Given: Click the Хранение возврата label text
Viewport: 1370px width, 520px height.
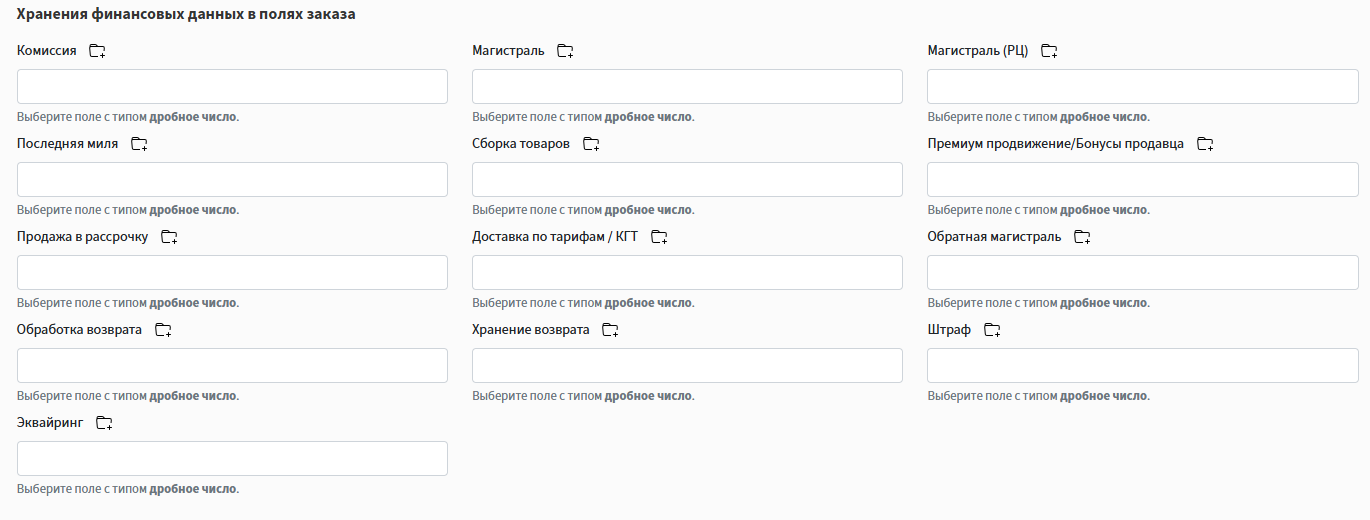Looking at the screenshot, I should [531, 330].
